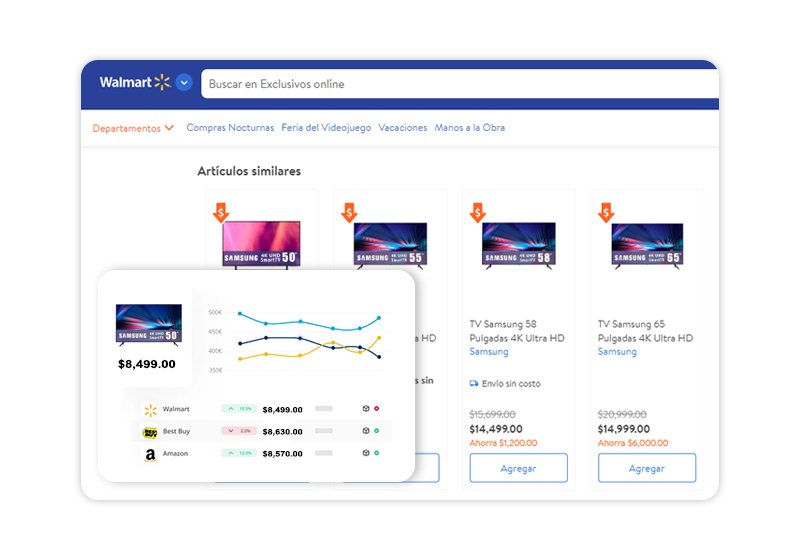
Task: Click the struck-through $20,999.00 price
Action: tap(622, 414)
